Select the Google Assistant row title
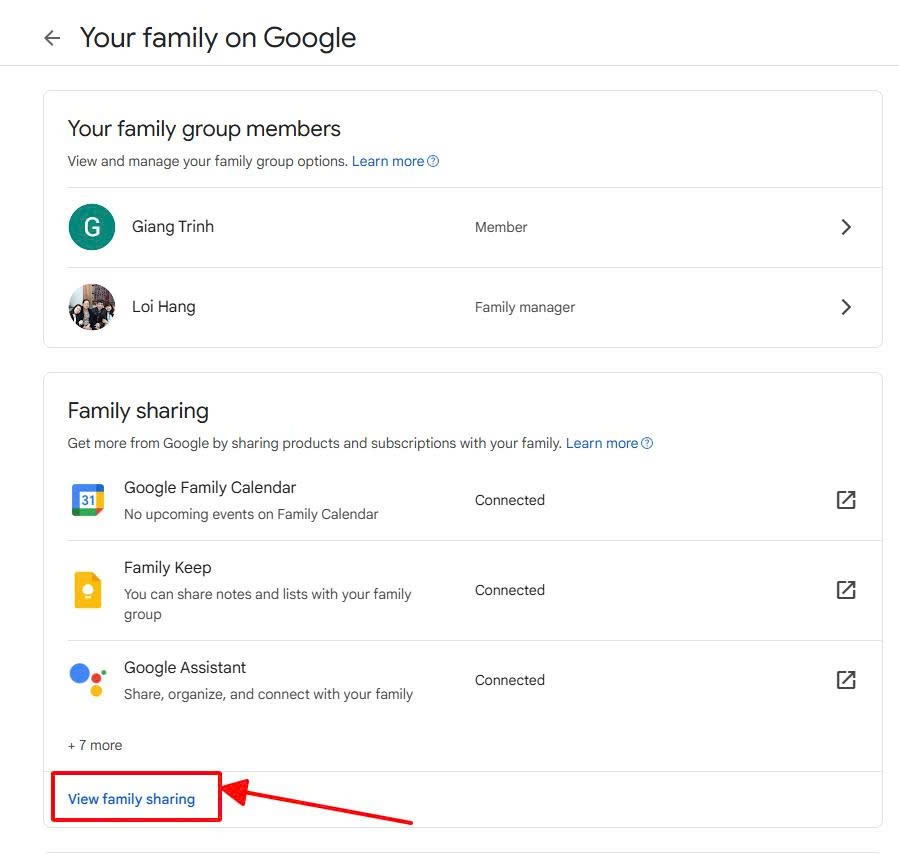This screenshot has width=899, height=854. click(185, 668)
